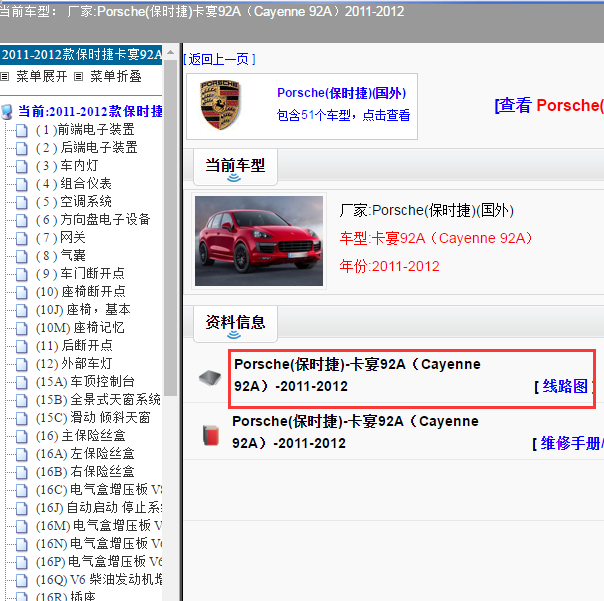Click the 查看 Porsche link at right

coord(549,105)
